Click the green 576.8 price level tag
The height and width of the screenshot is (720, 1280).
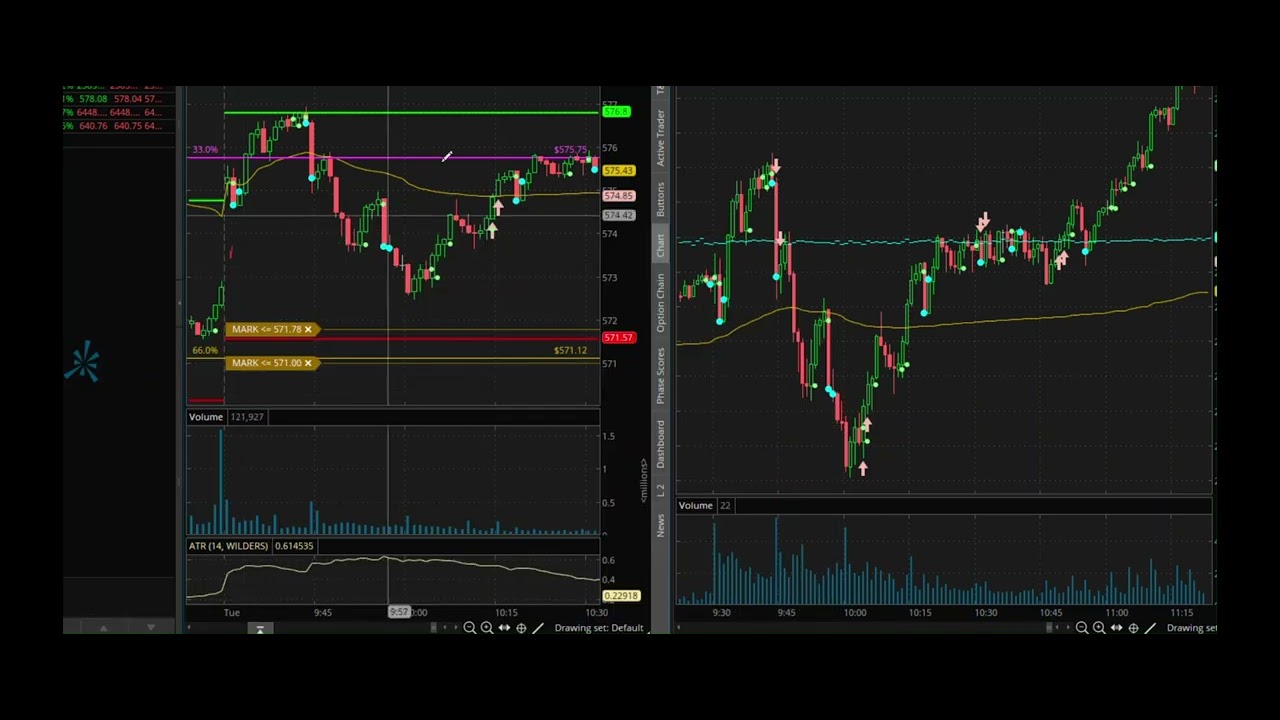(617, 112)
